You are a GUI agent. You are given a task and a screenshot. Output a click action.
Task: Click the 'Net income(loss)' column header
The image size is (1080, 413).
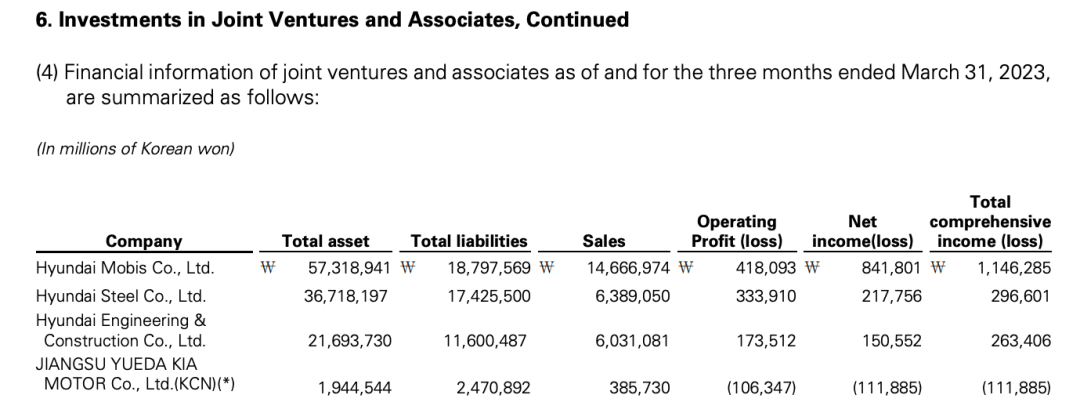(862, 232)
